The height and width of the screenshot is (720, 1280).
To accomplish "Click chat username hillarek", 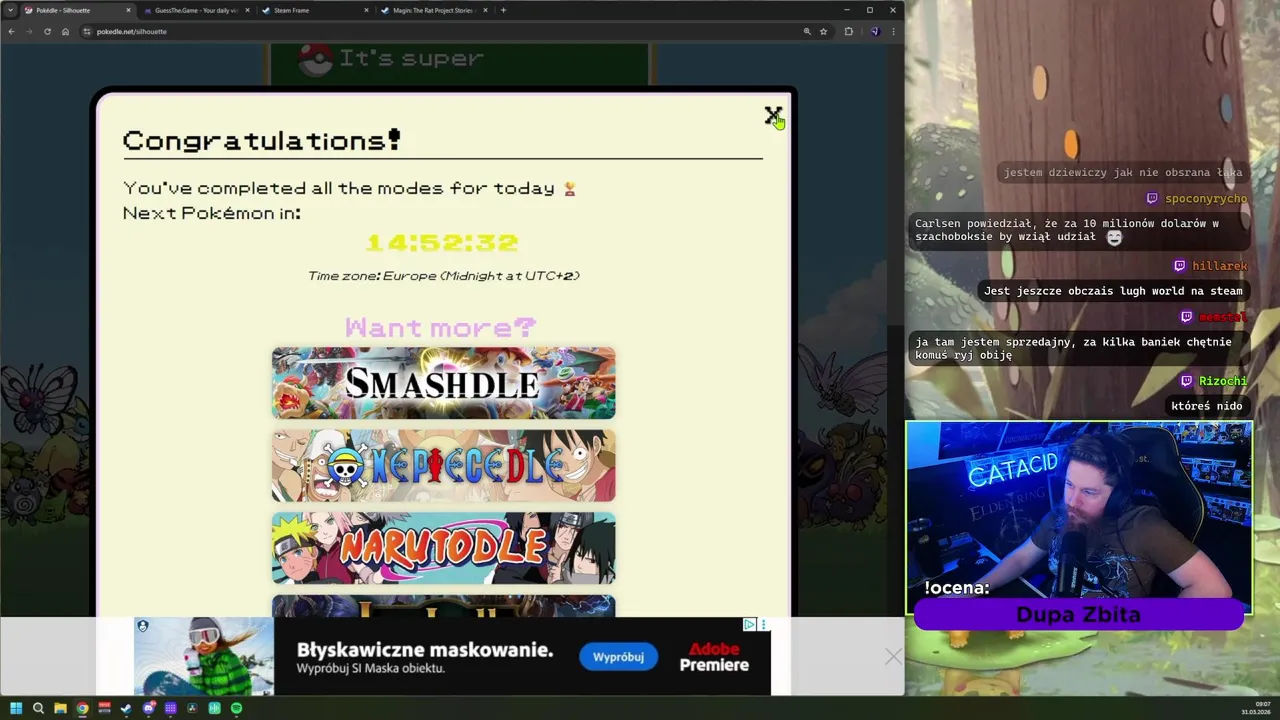I will pyautogui.click(x=1219, y=266).
